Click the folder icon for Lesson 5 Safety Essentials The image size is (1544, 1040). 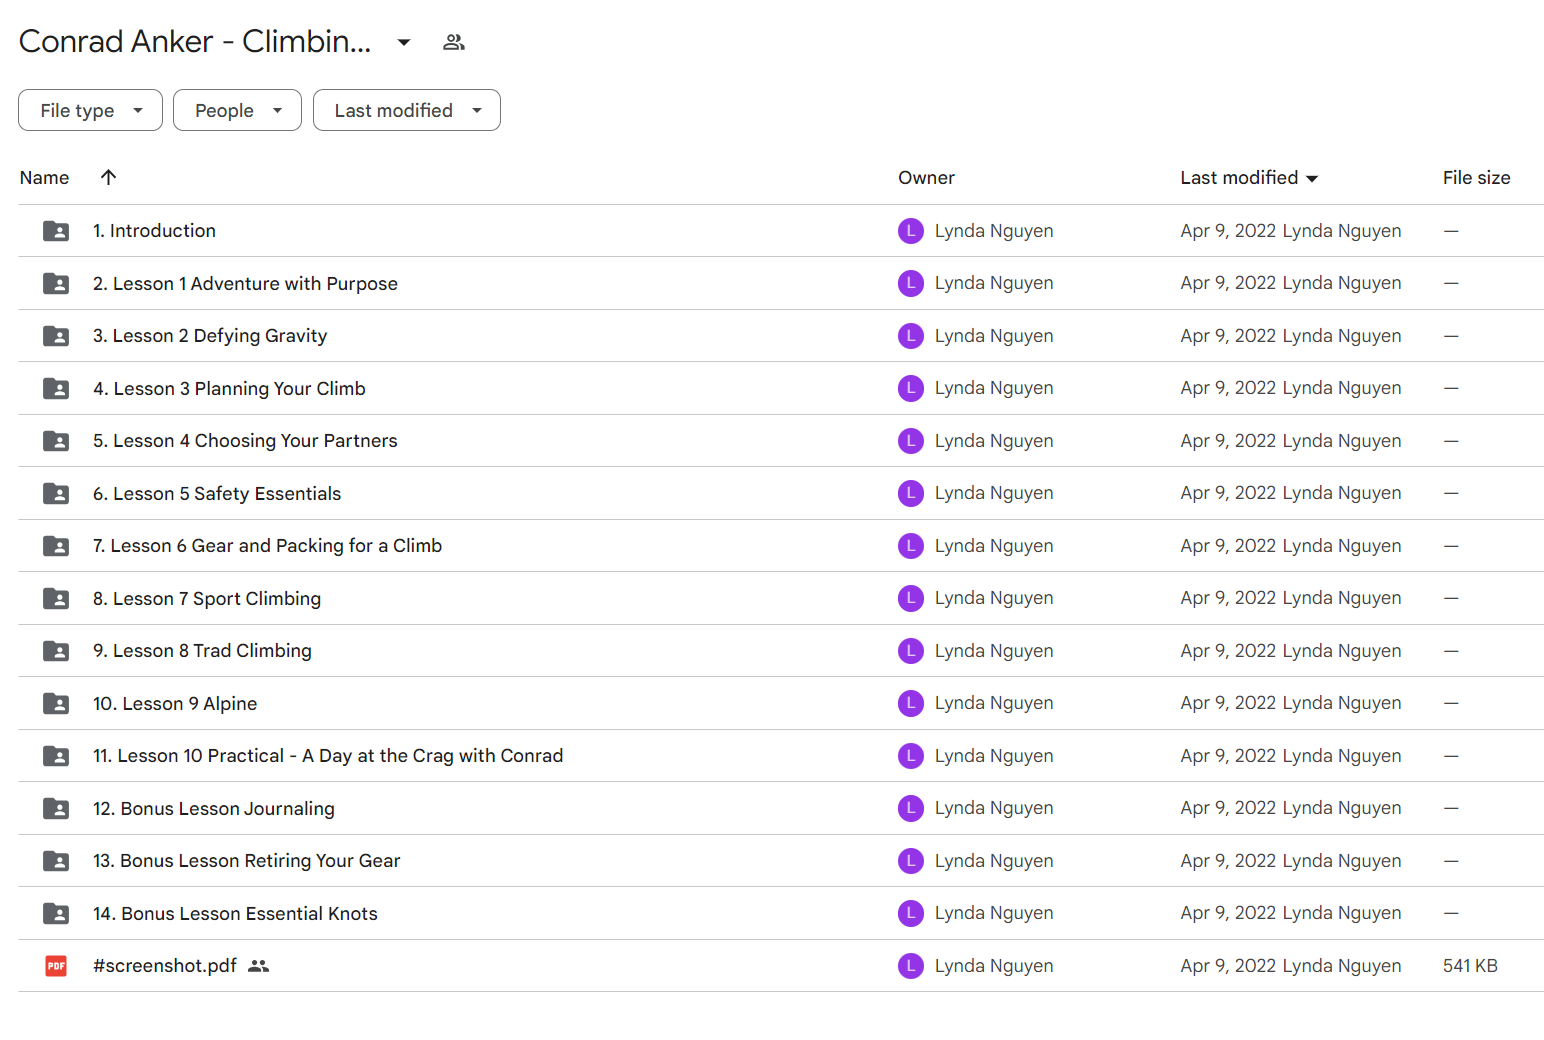click(x=56, y=494)
